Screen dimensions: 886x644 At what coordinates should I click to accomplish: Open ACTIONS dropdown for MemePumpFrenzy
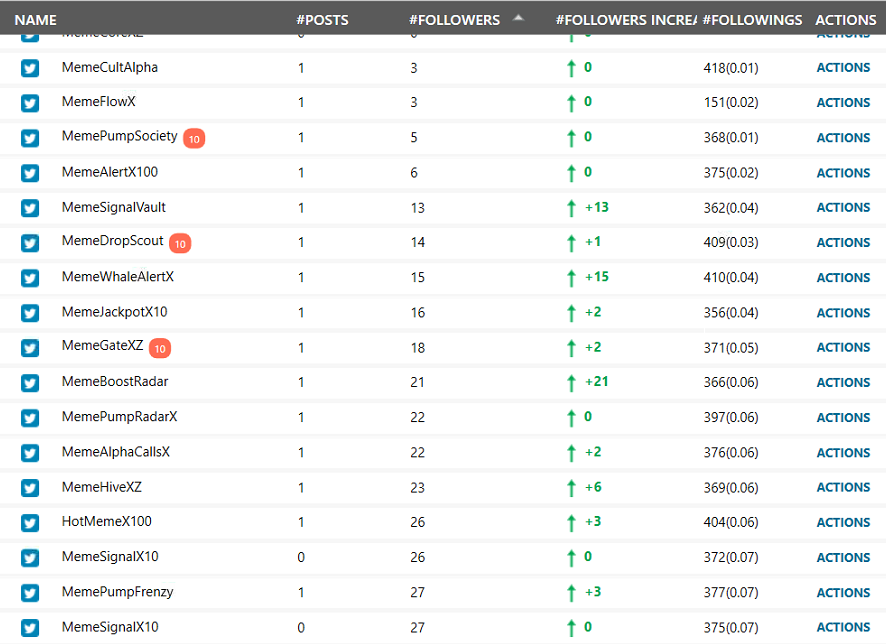[x=843, y=593]
